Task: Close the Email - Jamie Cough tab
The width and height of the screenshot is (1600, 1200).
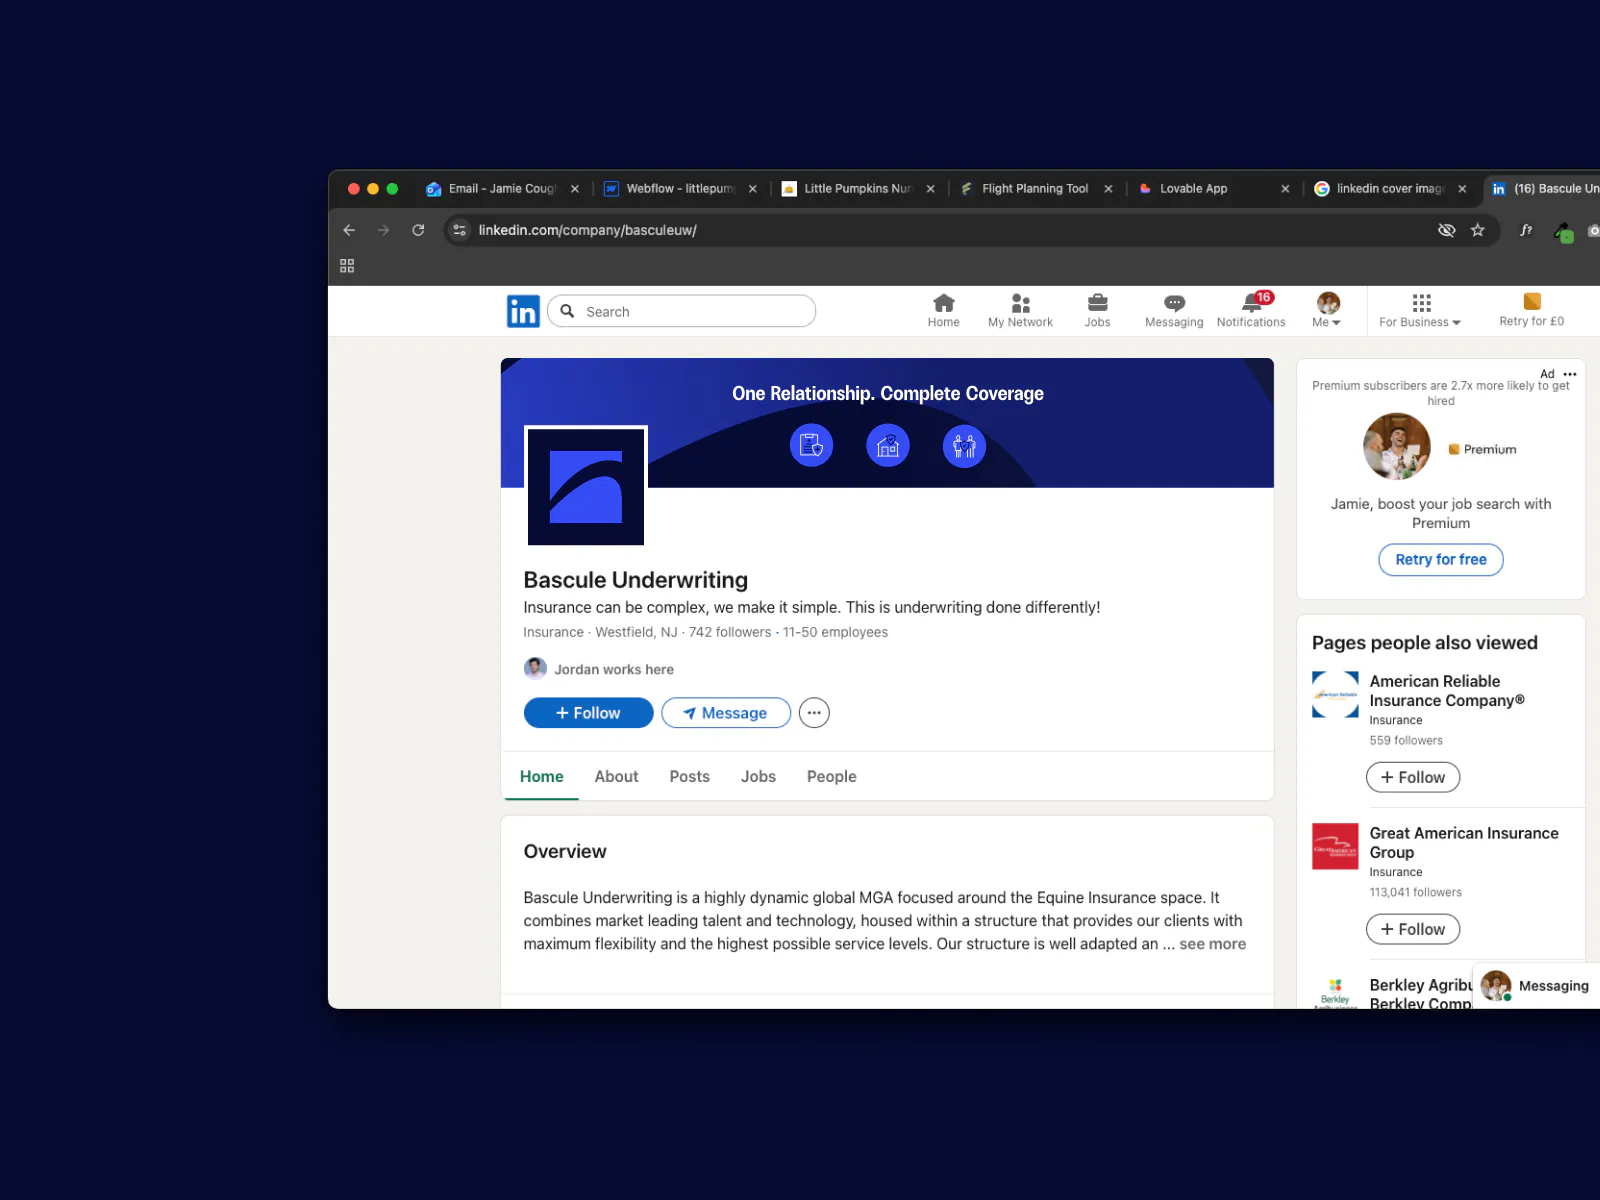Action: pyautogui.click(x=575, y=188)
